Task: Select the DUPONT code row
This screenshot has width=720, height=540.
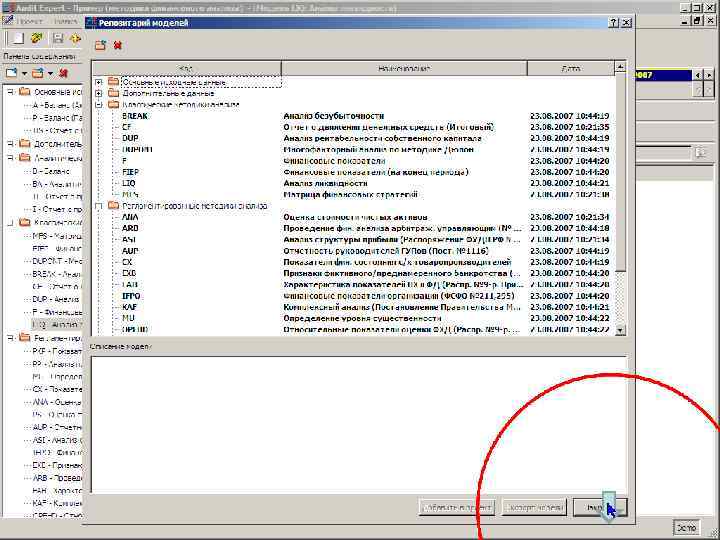Action: [354, 150]
